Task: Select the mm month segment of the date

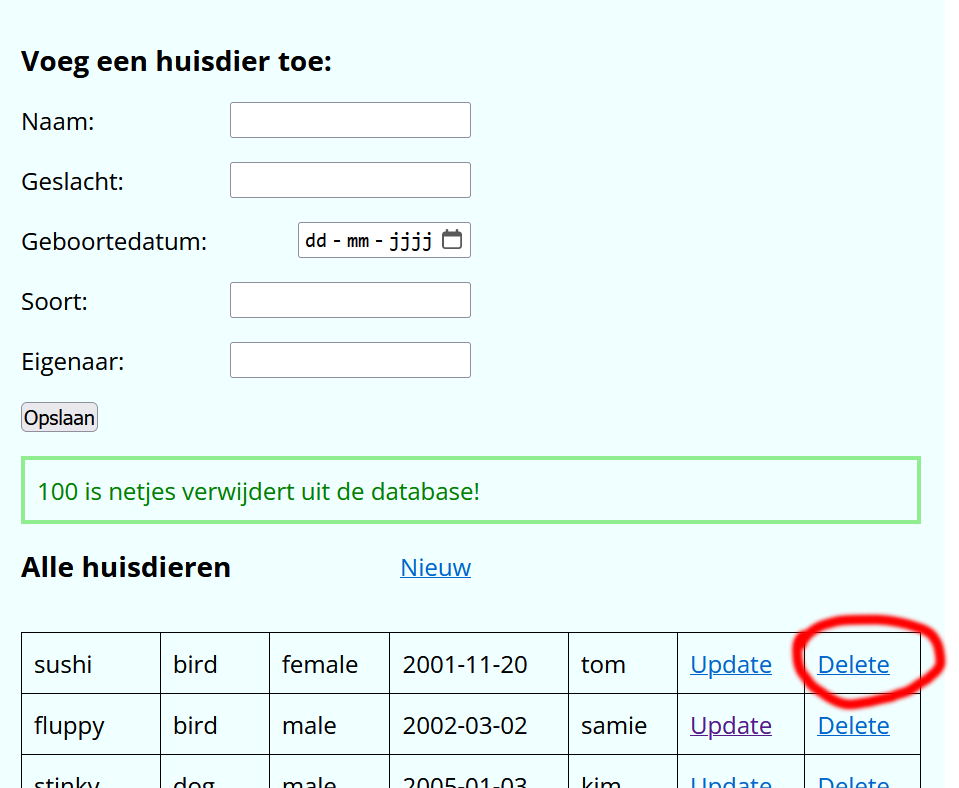Action: point(358,241)
